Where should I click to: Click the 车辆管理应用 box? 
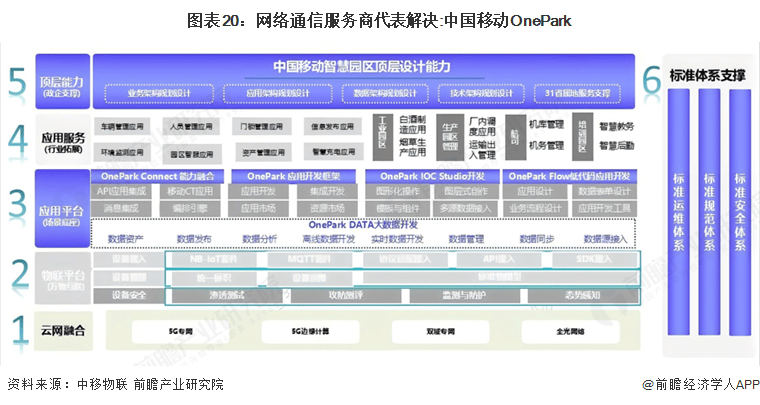pos(122,128)
